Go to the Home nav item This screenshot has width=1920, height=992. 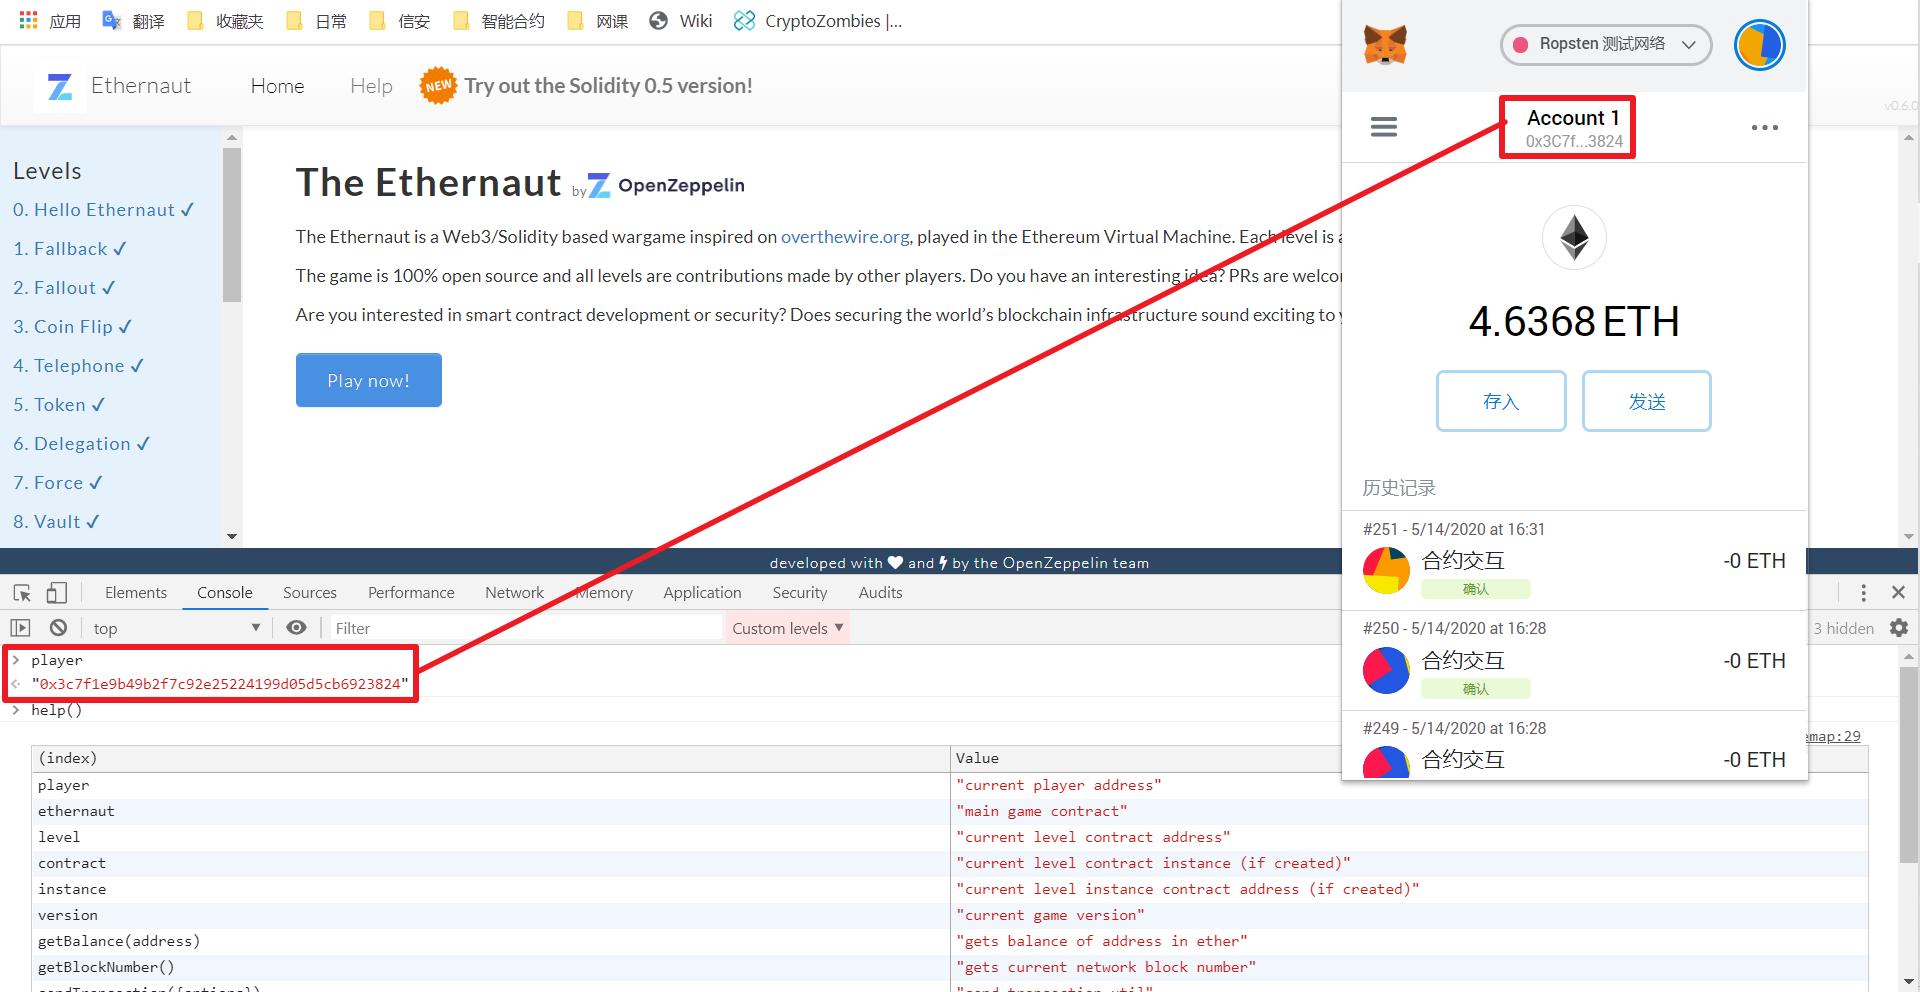(x=277, y=86)
